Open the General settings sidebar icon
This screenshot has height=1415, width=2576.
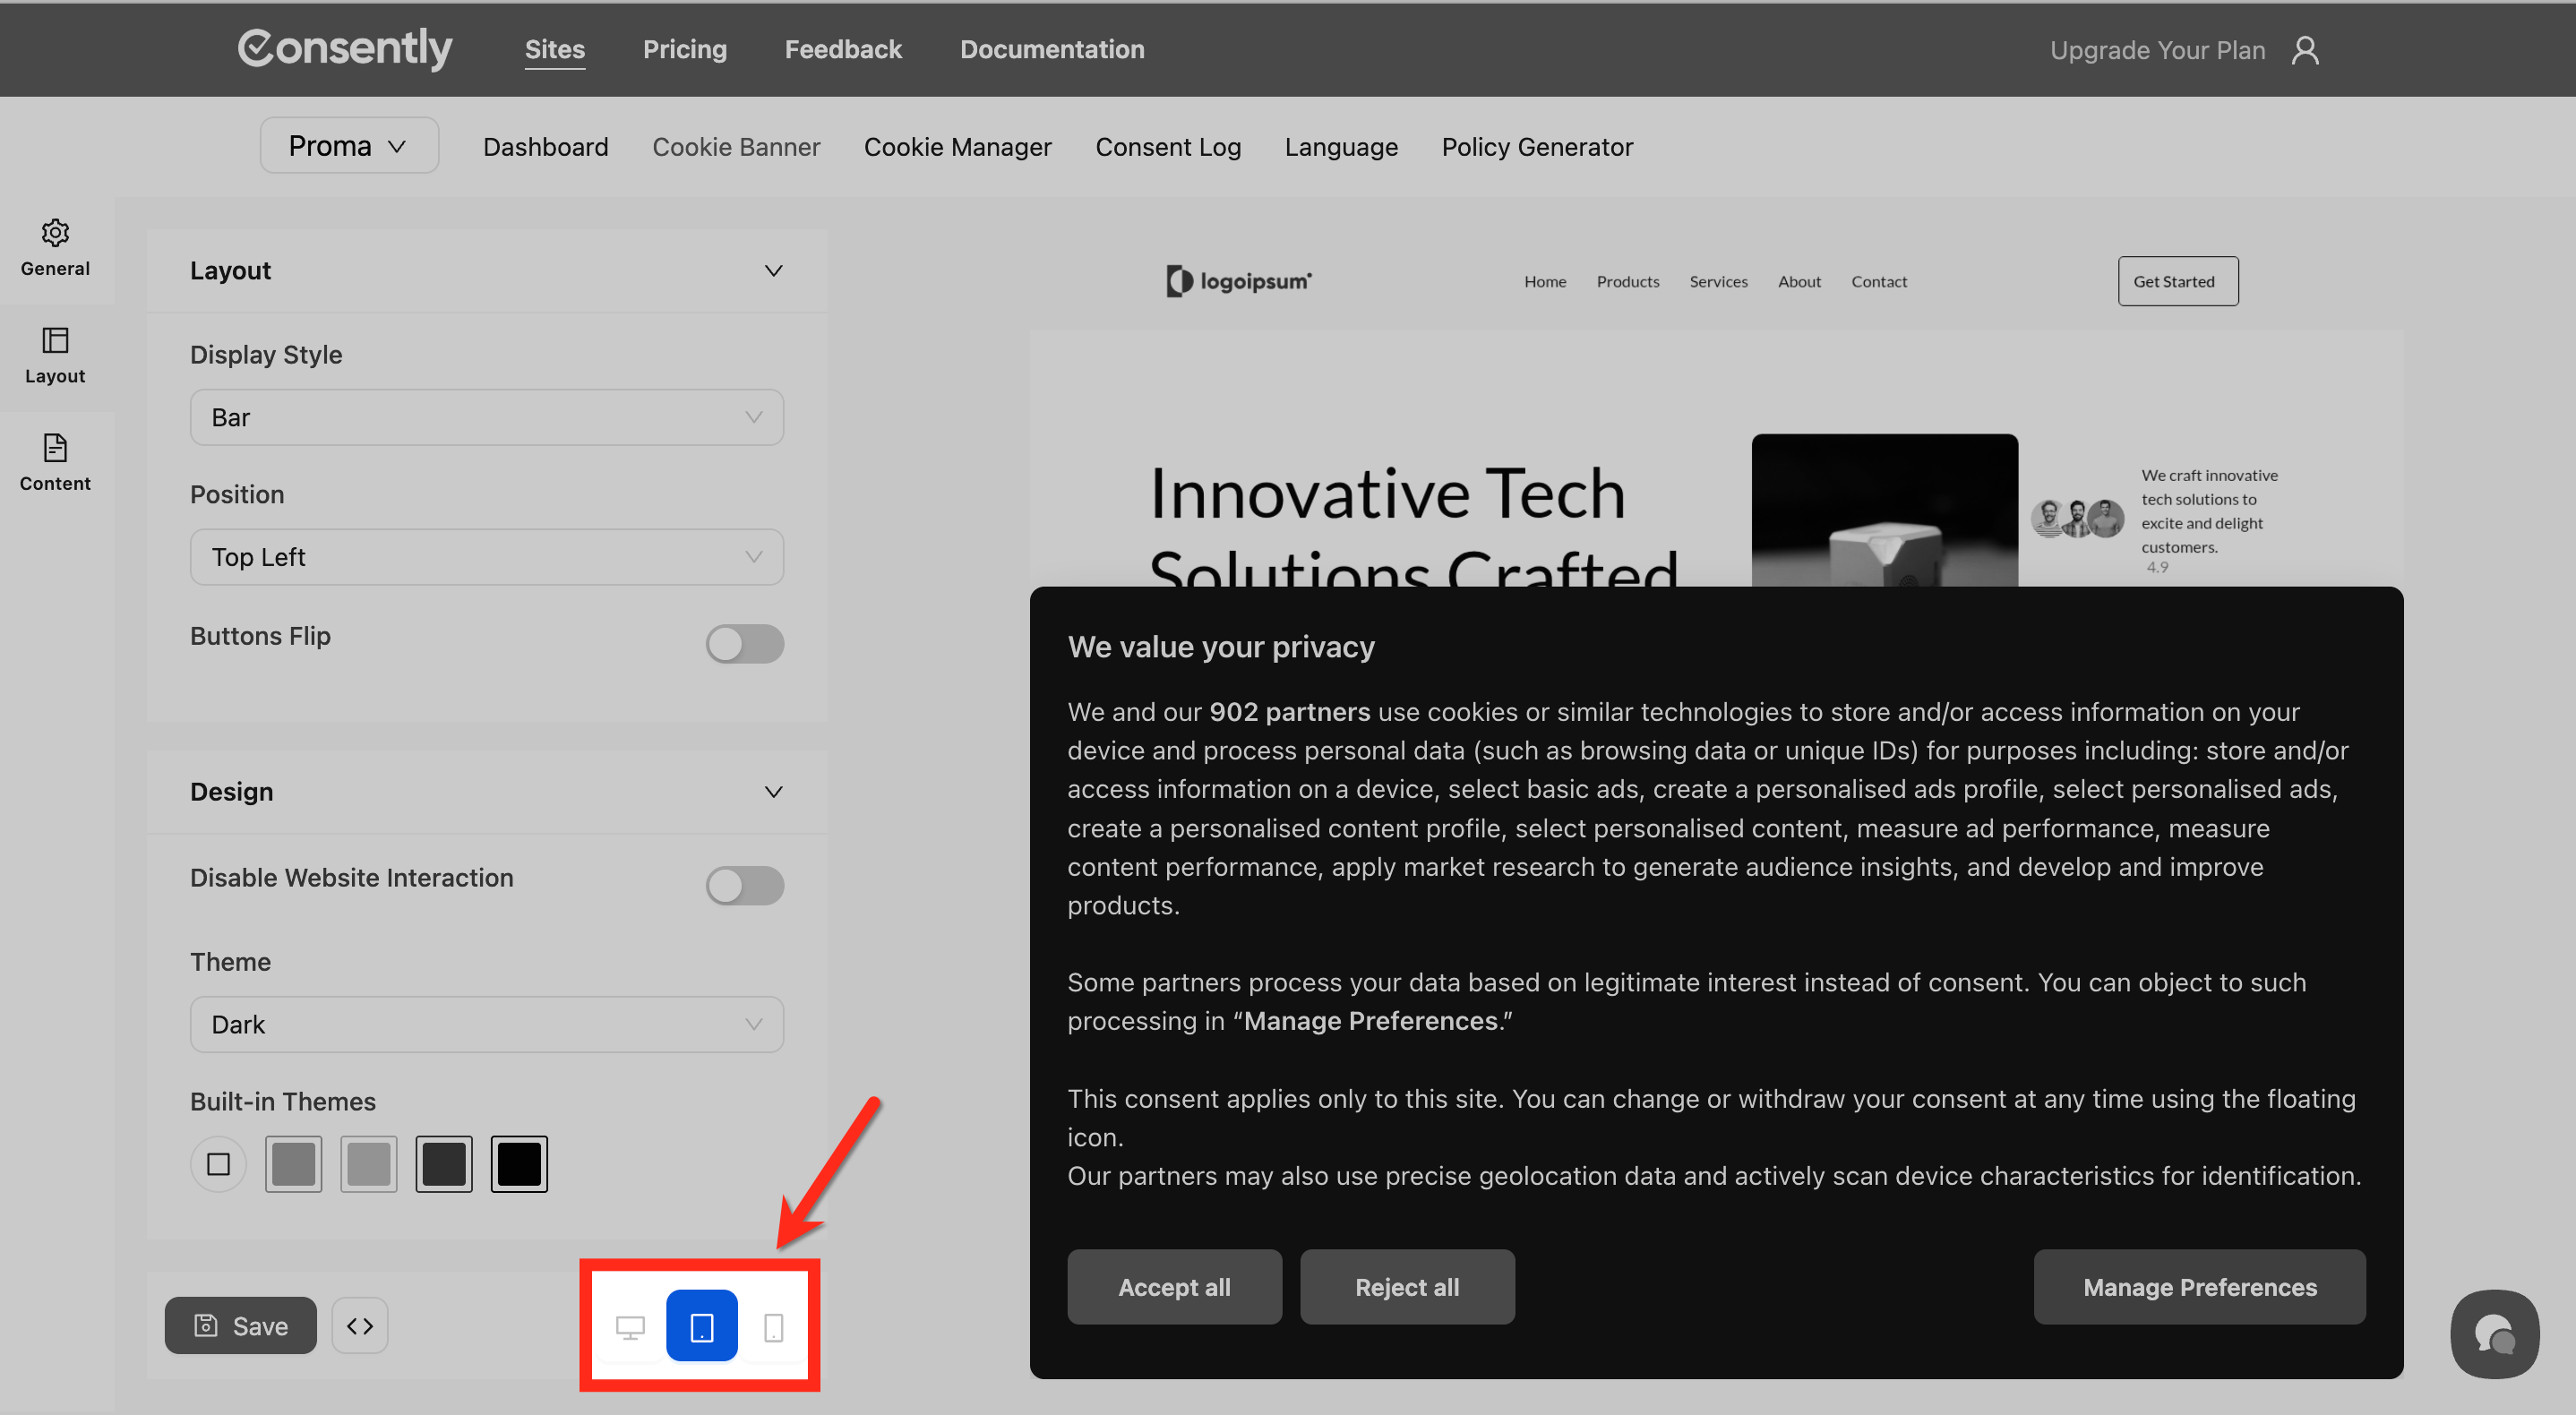coord(55,247)
